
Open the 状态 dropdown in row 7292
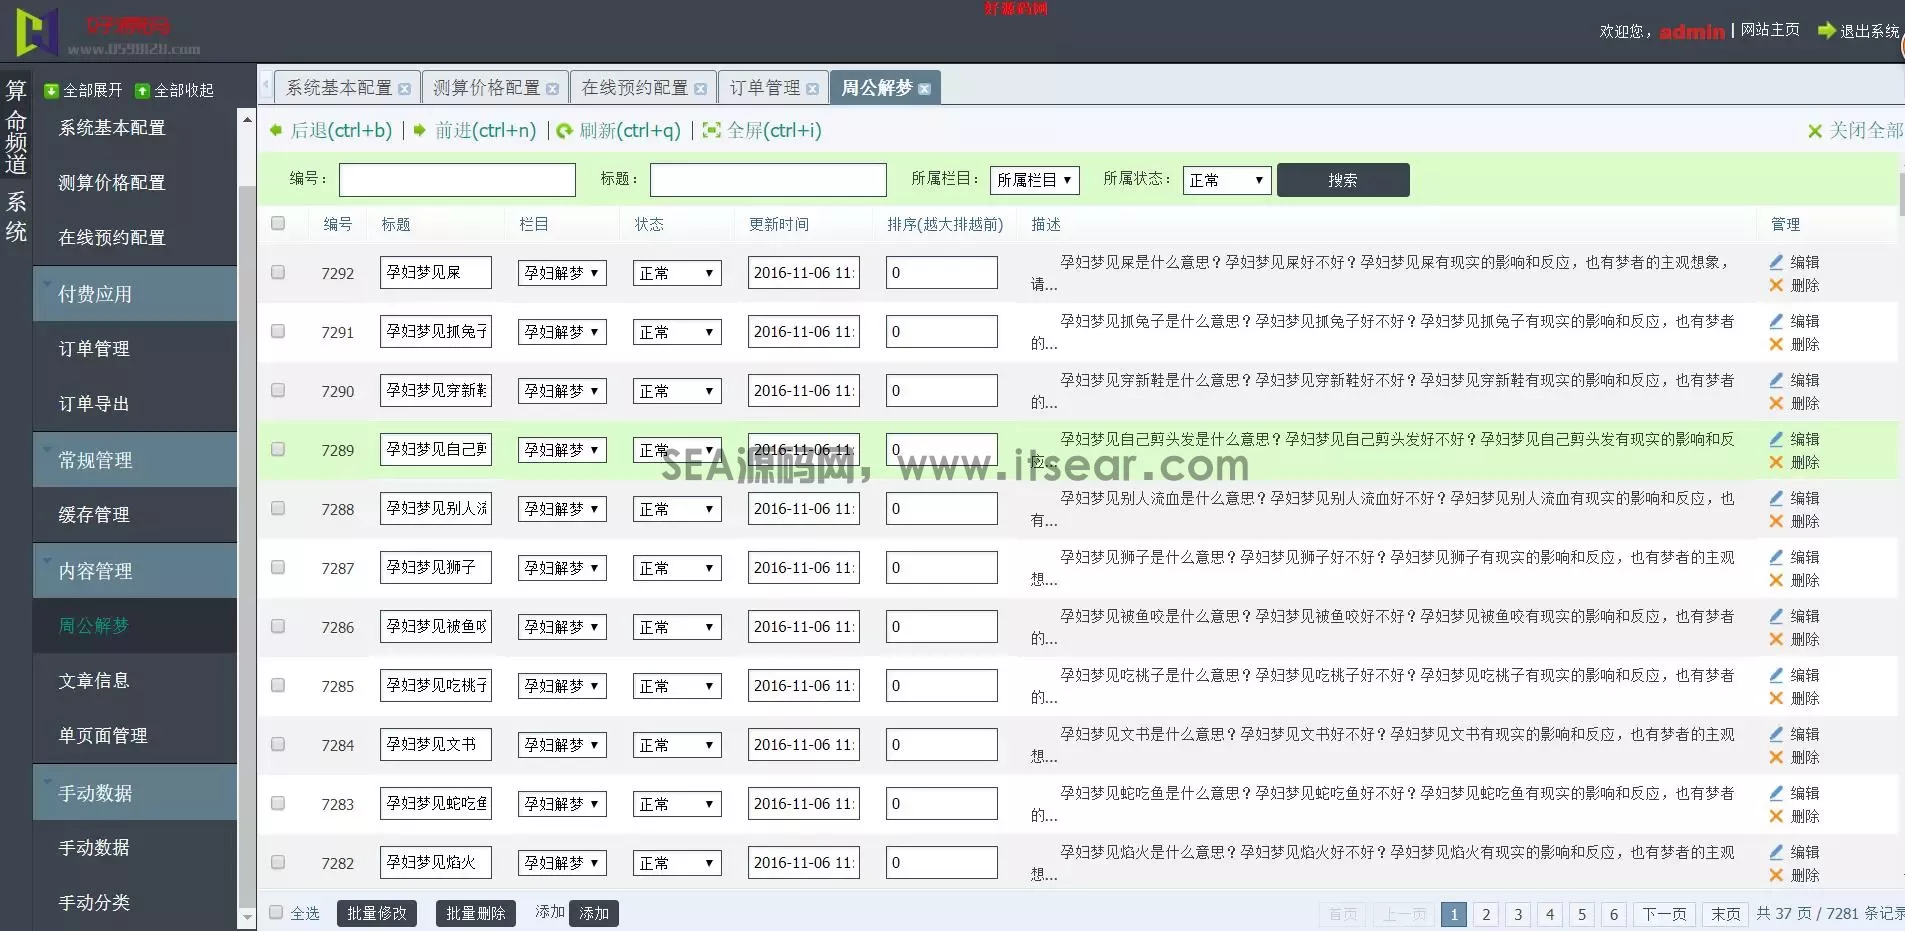[x=677, y=273]
